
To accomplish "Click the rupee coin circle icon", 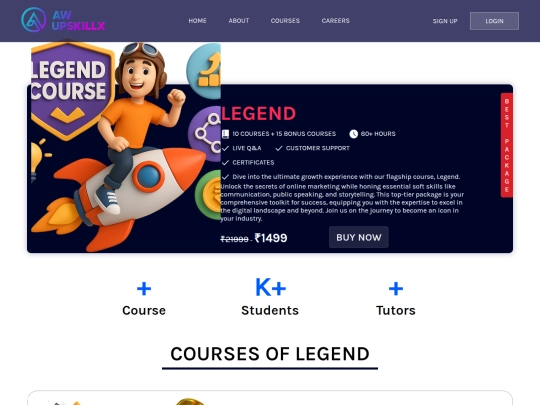I will point(208,195).
